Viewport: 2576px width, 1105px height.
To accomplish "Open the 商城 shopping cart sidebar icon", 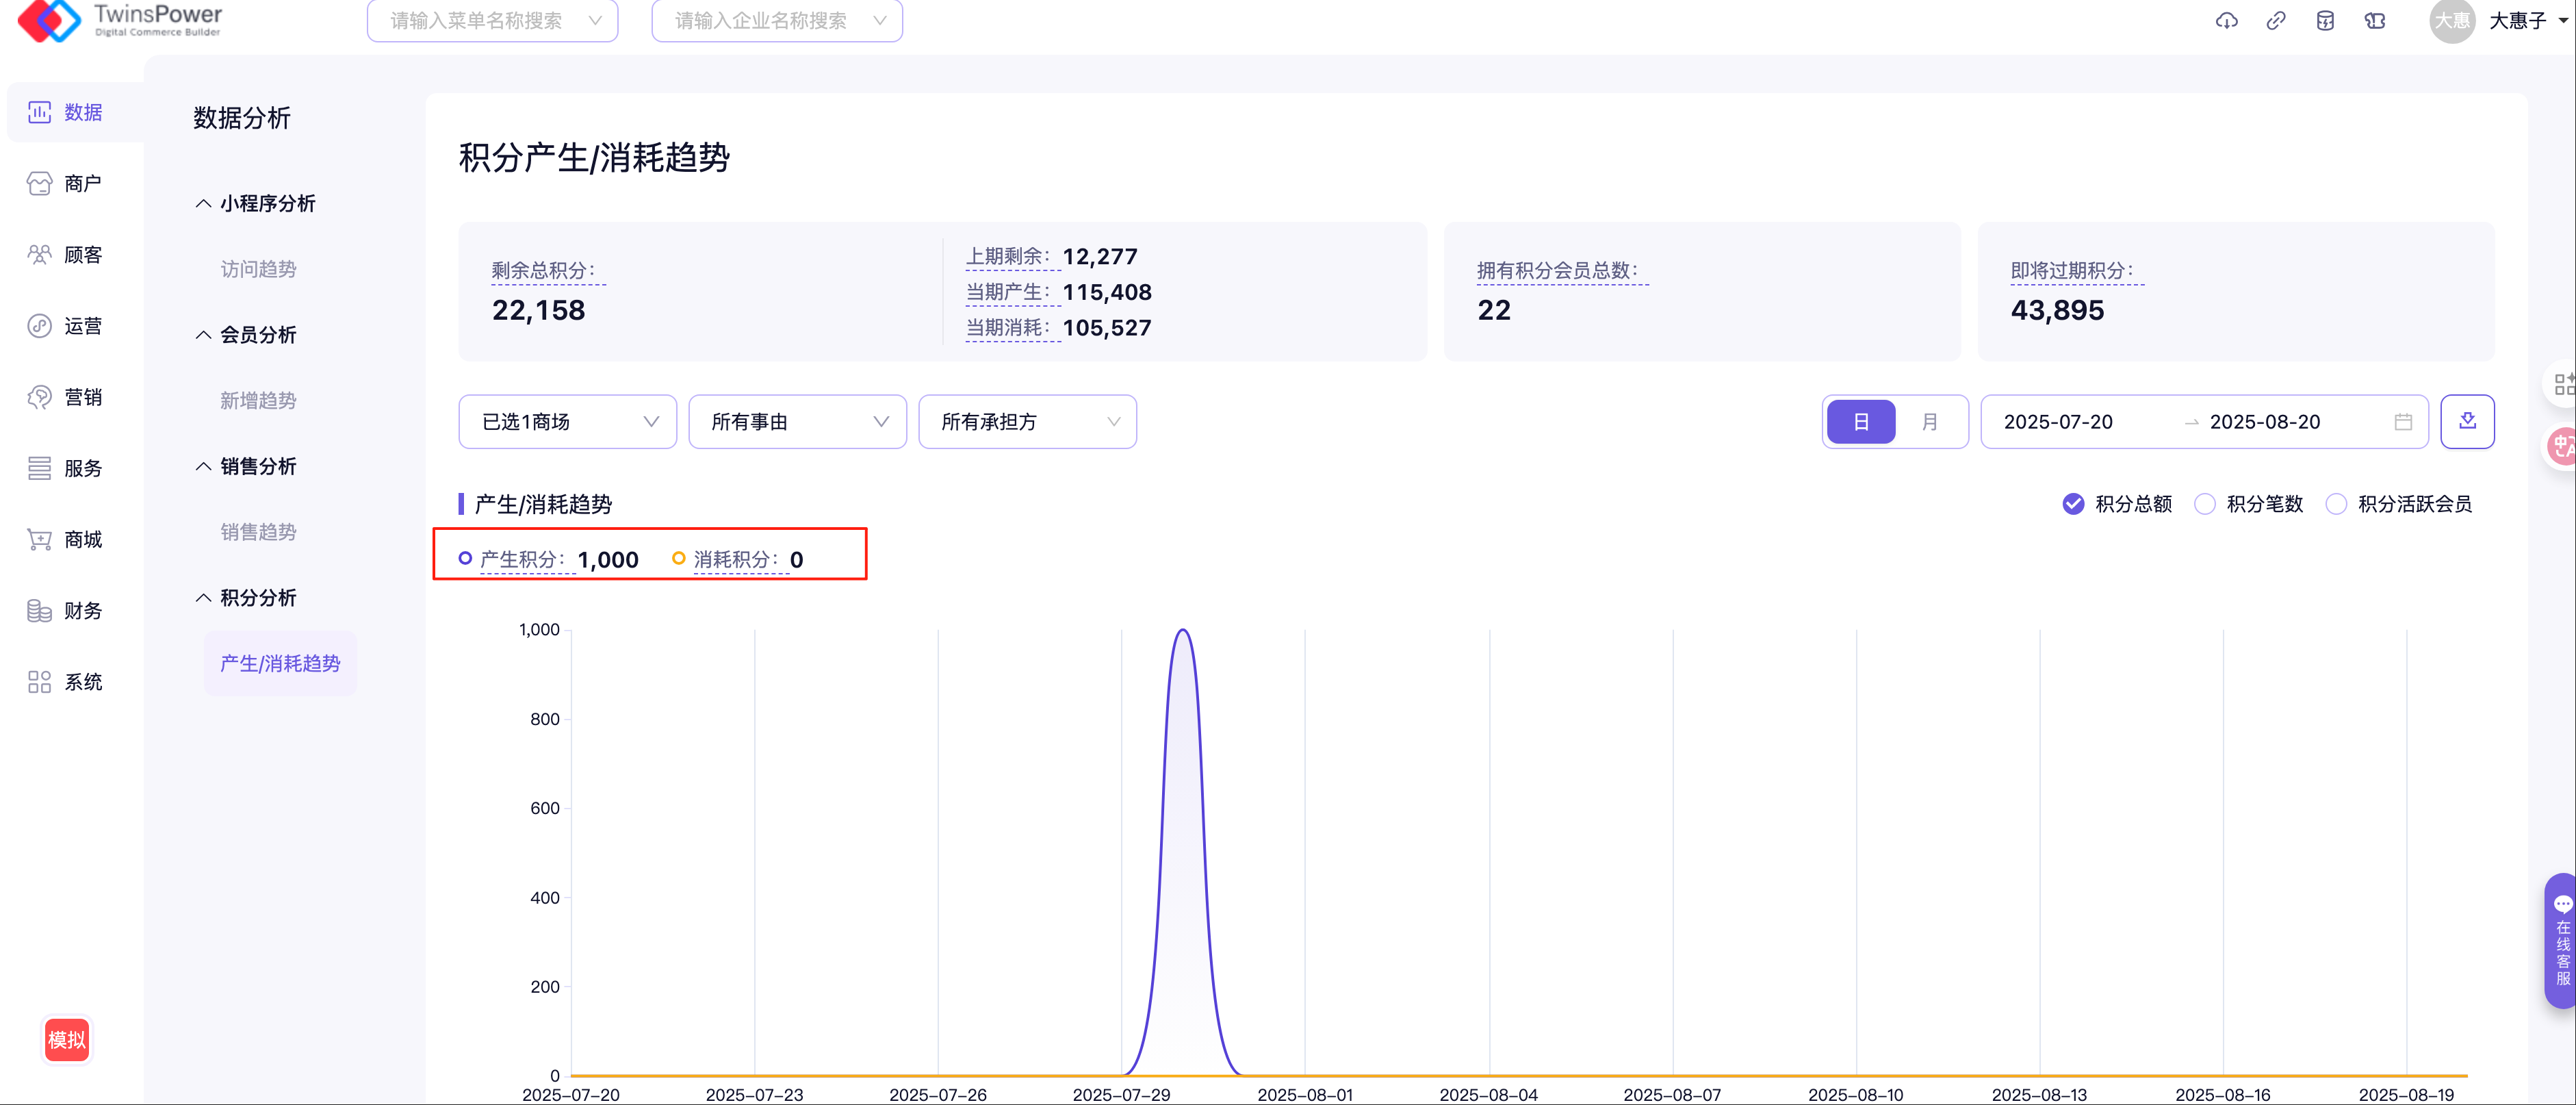I will pyautogui.click(x=39, y=540).
